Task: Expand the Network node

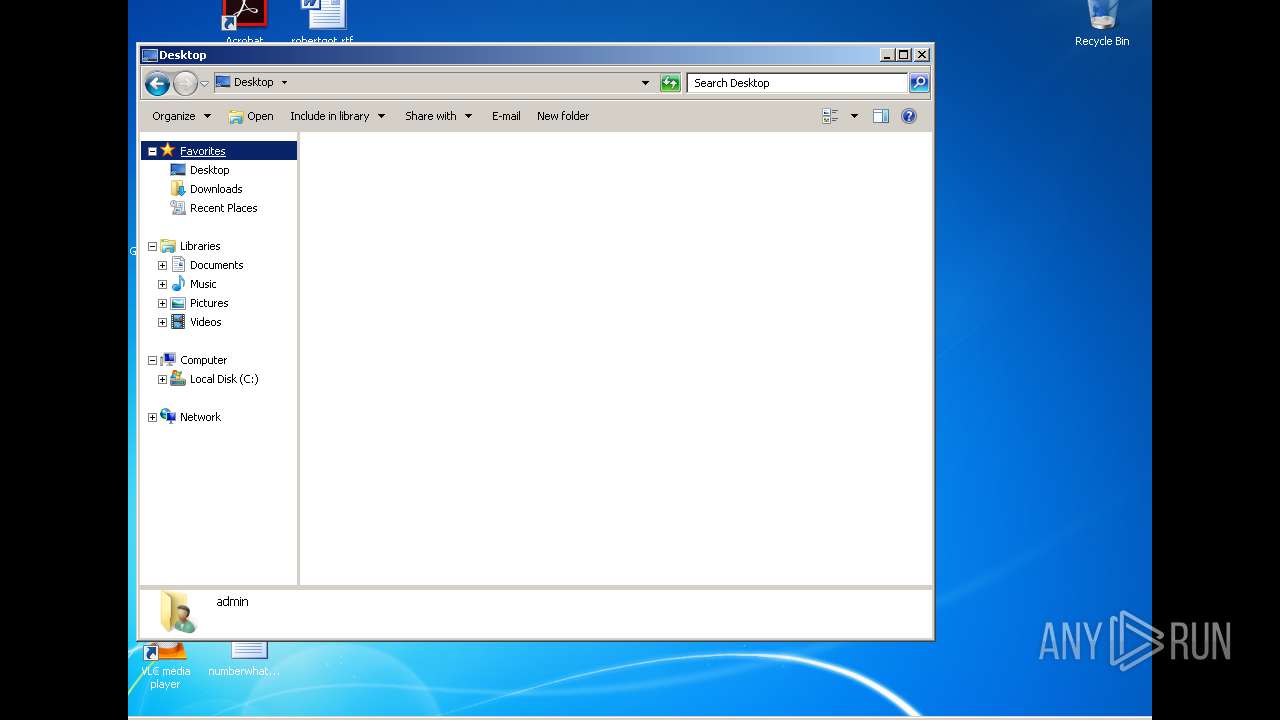Action: point(152,417)
